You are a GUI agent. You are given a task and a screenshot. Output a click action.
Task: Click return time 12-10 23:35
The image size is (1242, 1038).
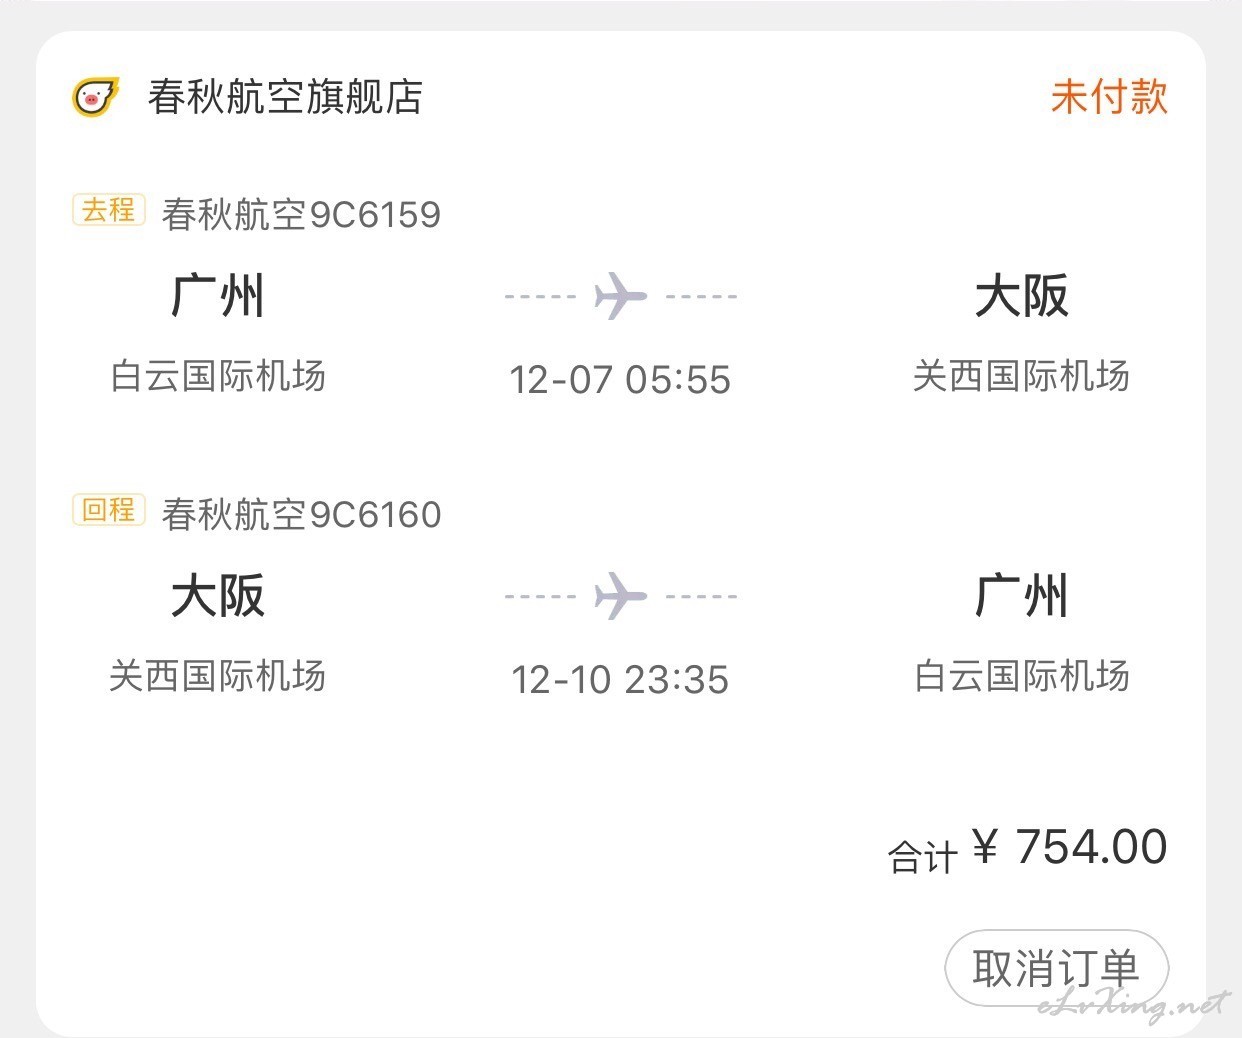pos(620,680)
